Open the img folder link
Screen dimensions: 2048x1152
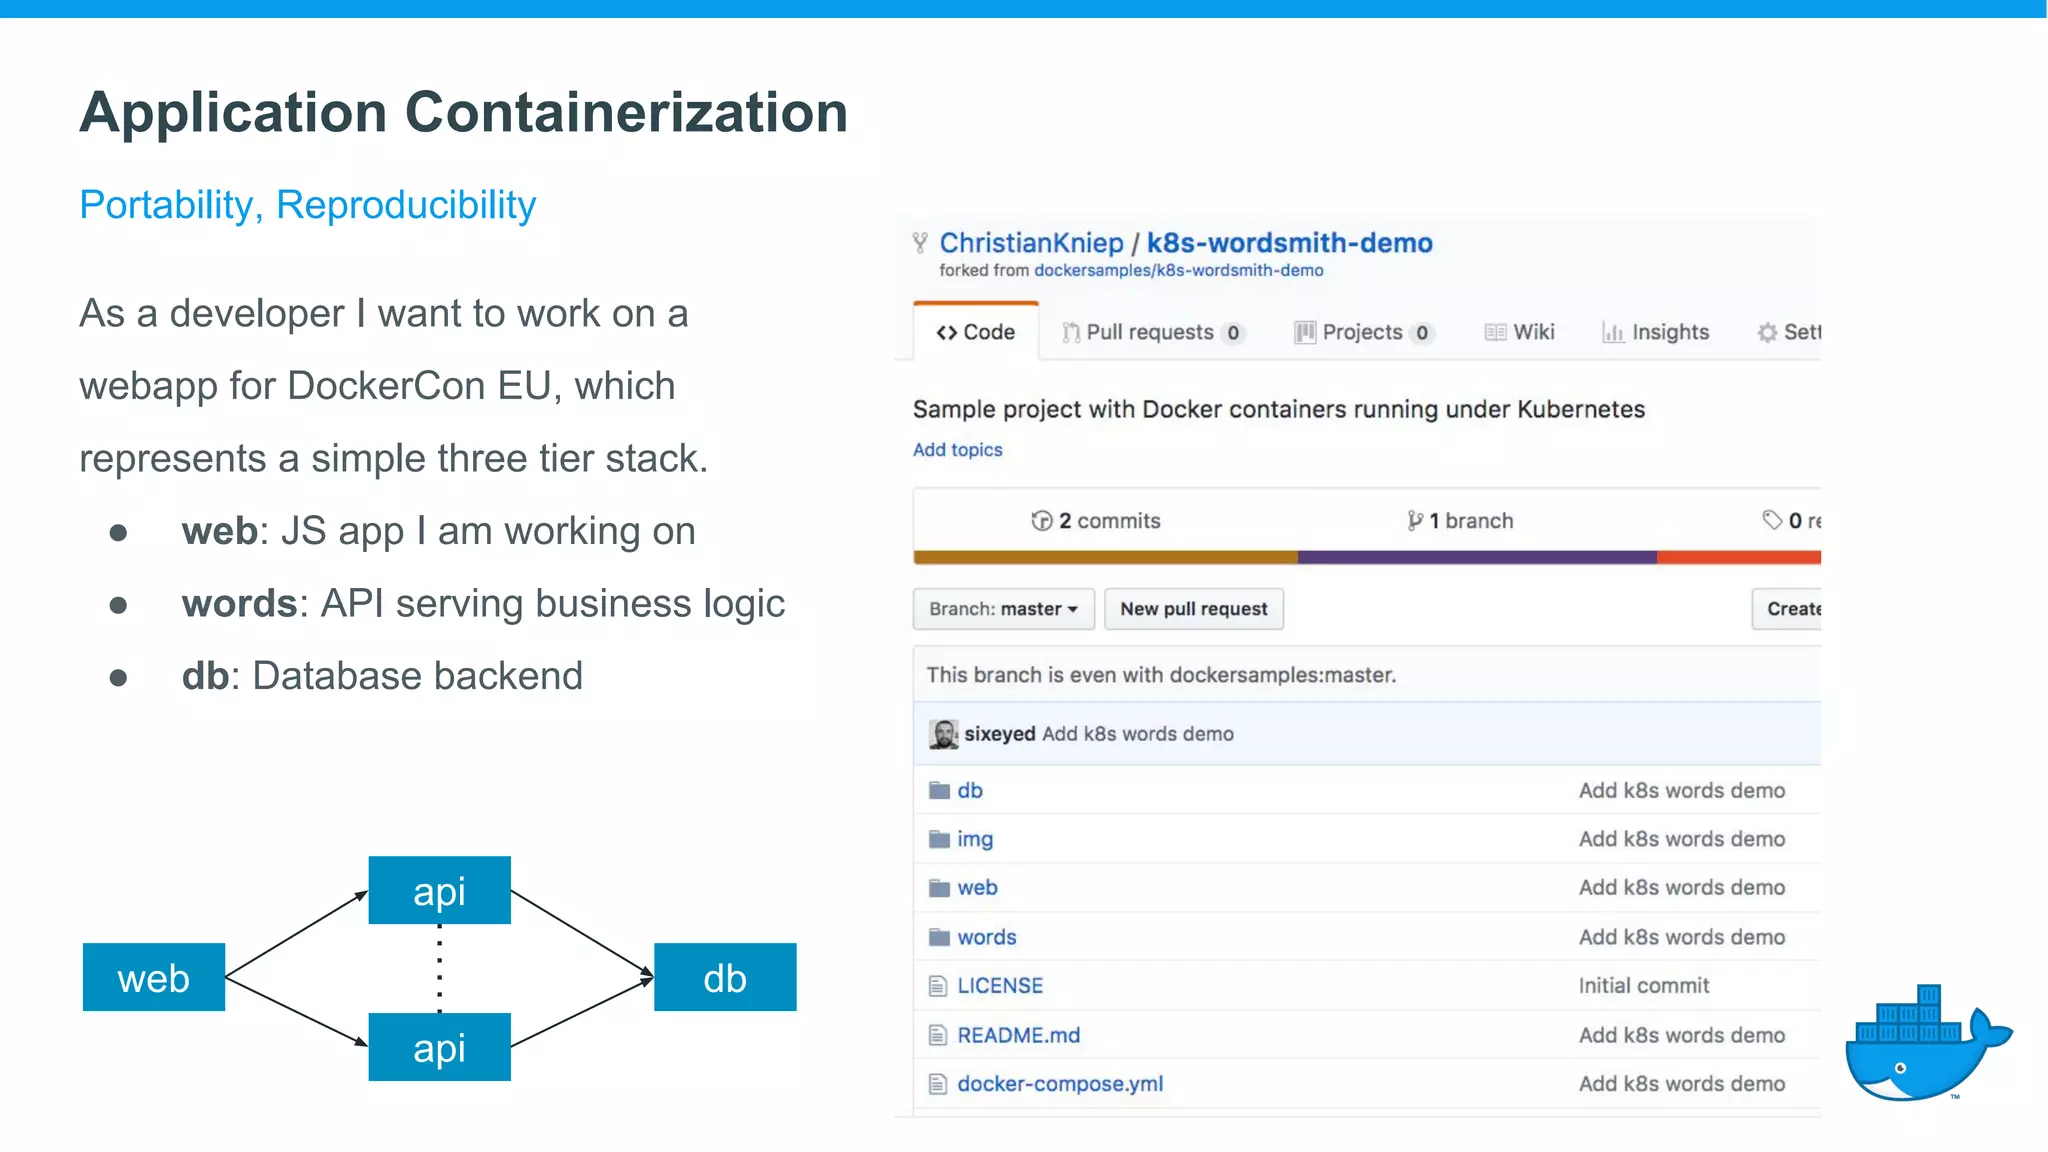click(x=975, y=840)
